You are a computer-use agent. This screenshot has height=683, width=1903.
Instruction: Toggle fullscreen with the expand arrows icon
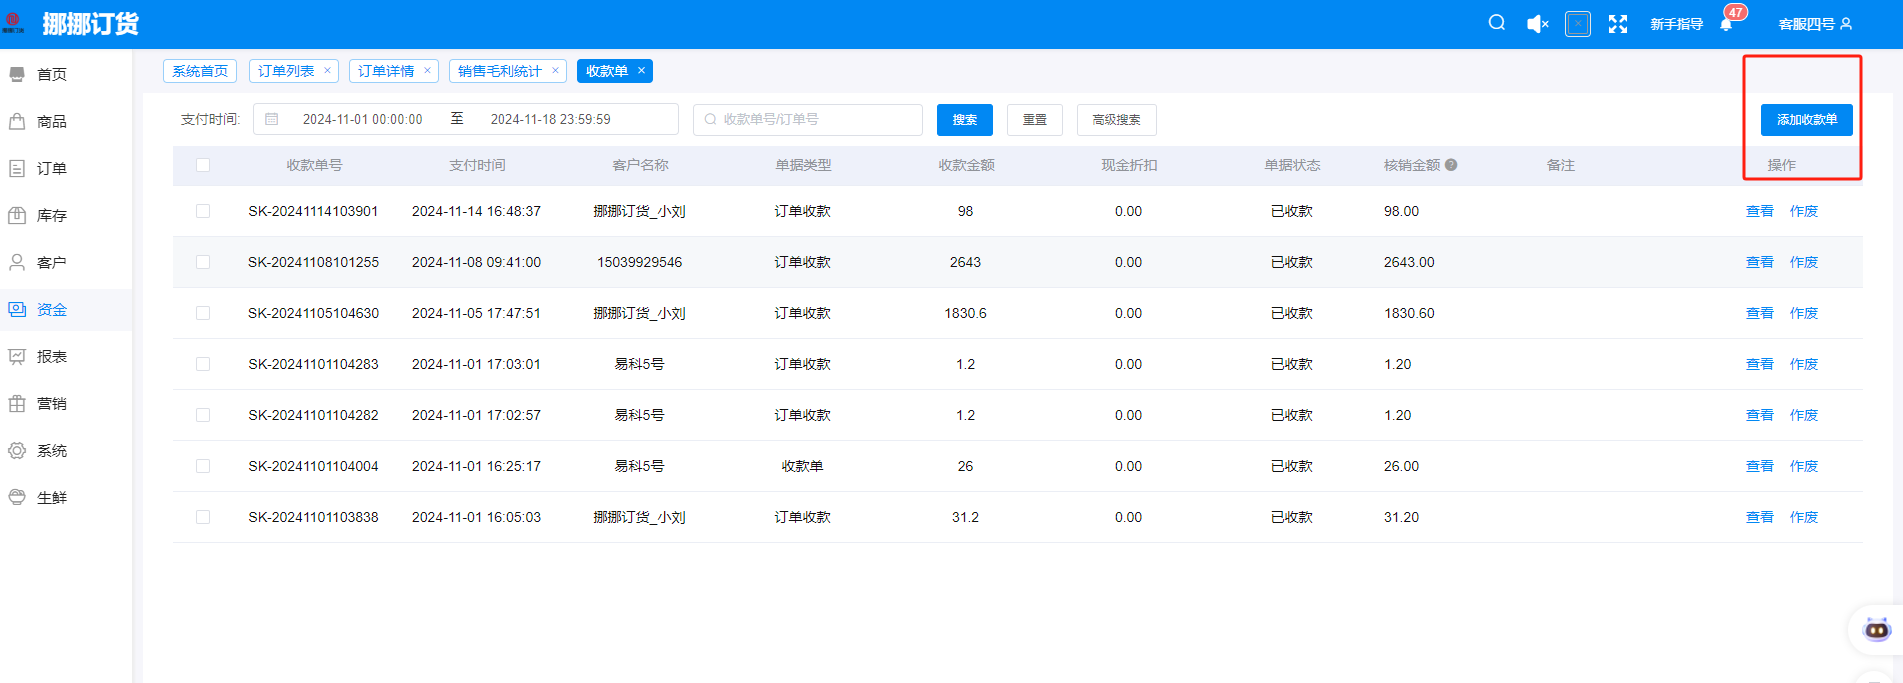tap(1617, 24)
